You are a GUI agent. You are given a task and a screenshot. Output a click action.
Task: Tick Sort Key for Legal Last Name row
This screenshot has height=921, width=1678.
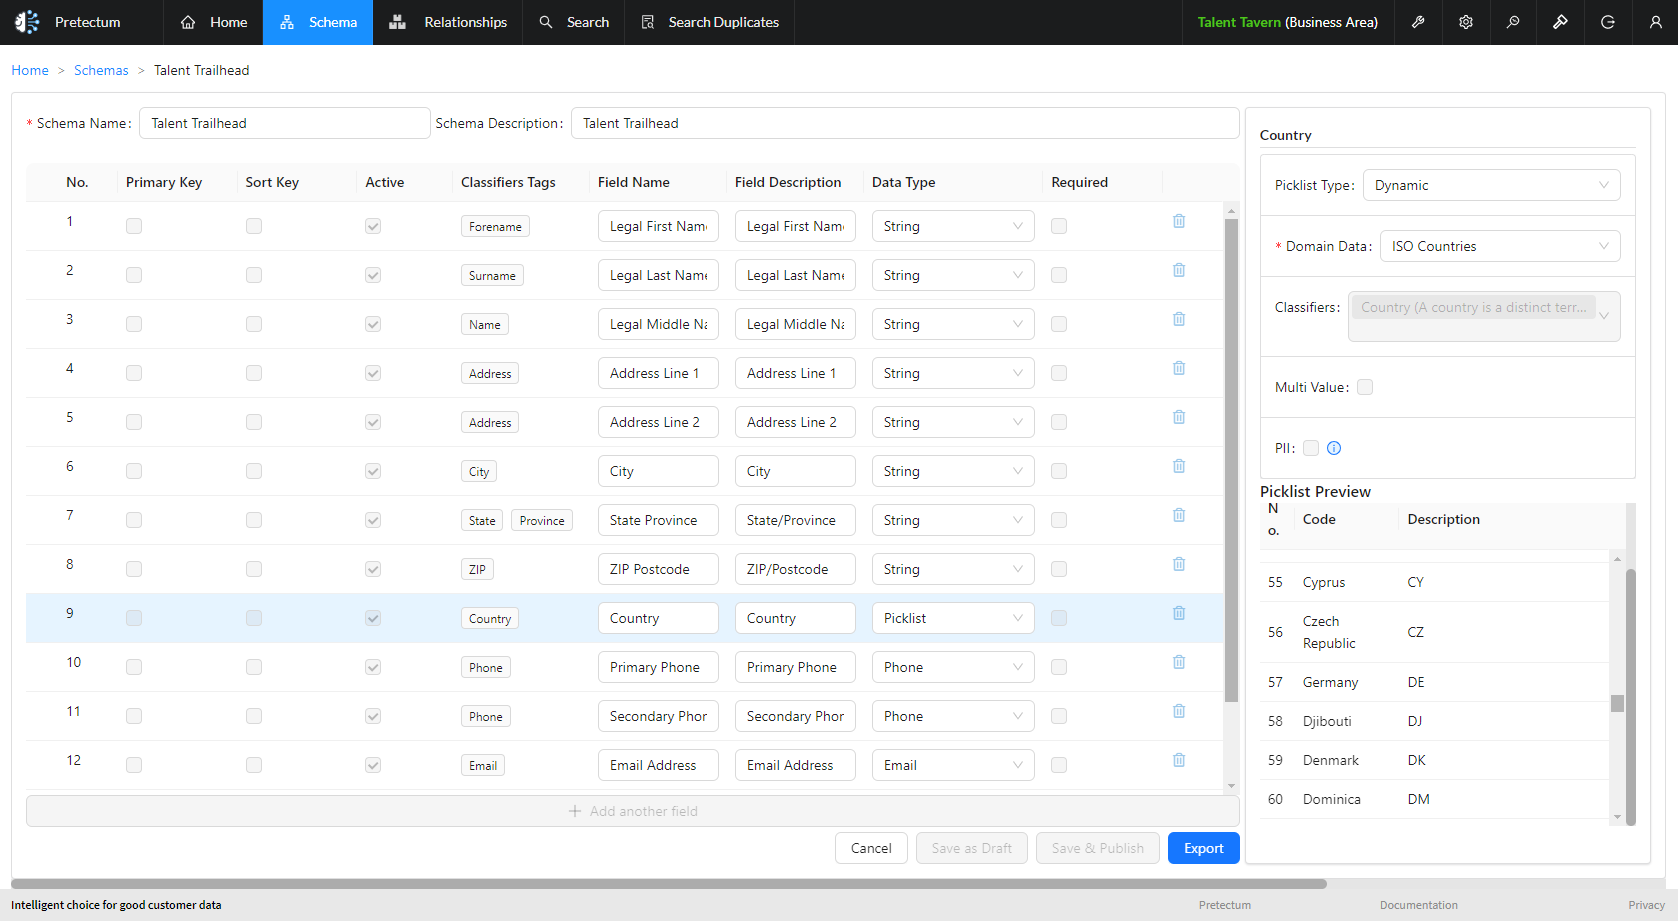[x=254, y=275]
